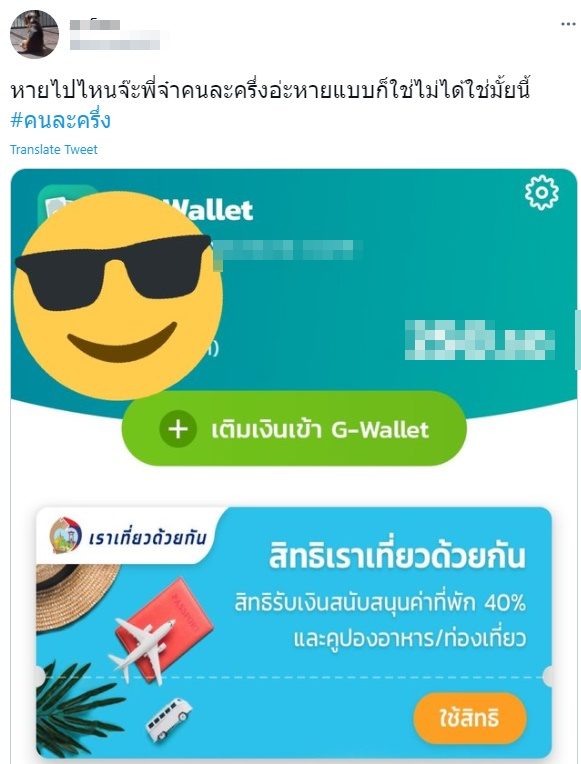This screenshot has height=764, width=581.
Task: Select the สิทธิเราเที่ยวด้วยกัน banner title
Action: pyautogui.click(x=397, y=556)
